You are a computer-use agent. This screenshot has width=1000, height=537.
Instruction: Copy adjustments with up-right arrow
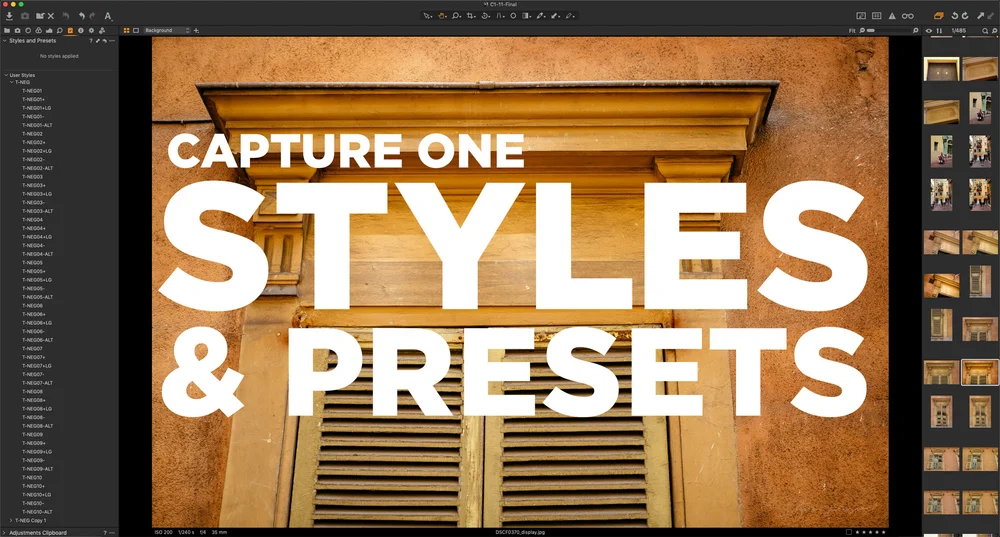tap(980, 15)
